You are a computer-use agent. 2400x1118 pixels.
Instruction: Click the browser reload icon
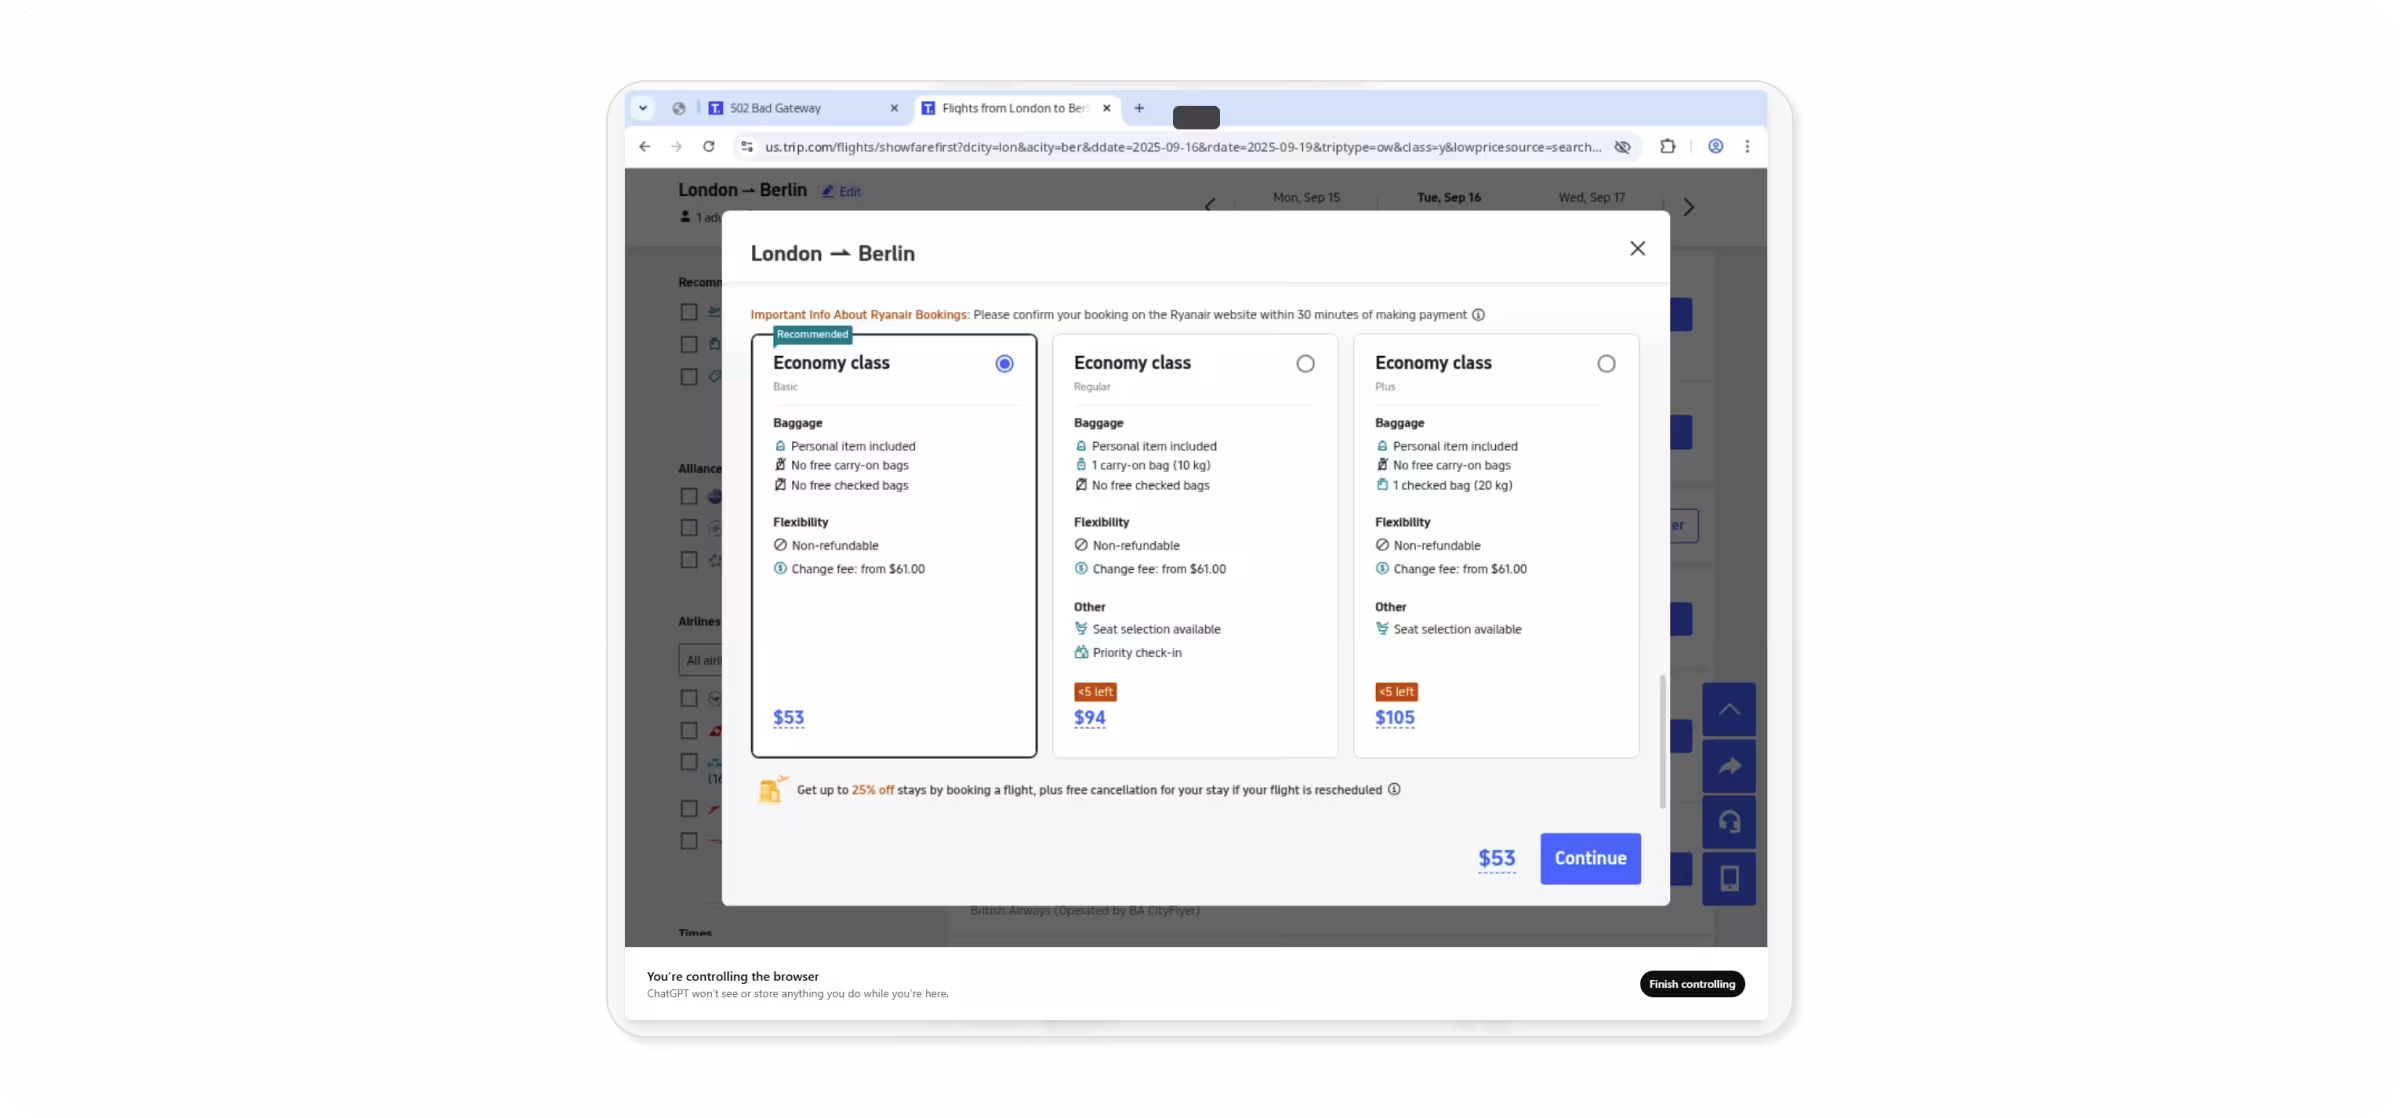[x=708, y=146]
